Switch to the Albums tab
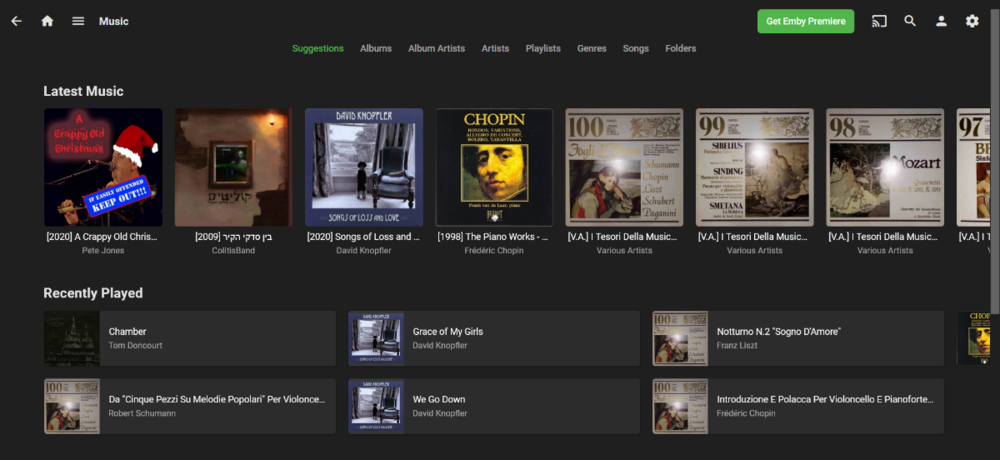The height and width of the screenshot is (460, 1000). [x=376, y=48]
